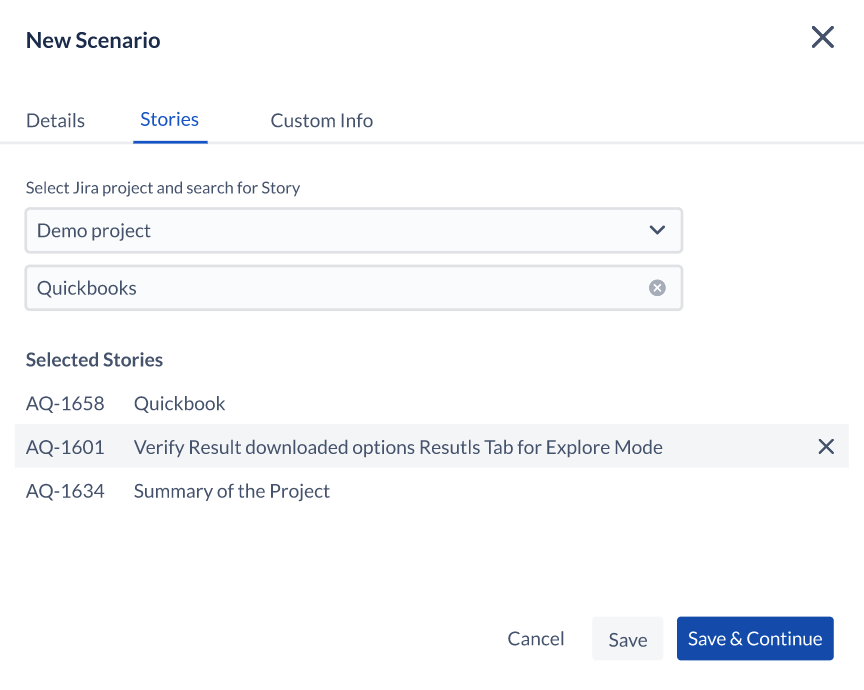The height and width of the screenshot is (690, 864).
Task: Click the Verify Result downloaded options story
Action: pyautogui.click(x=398, y=447)
